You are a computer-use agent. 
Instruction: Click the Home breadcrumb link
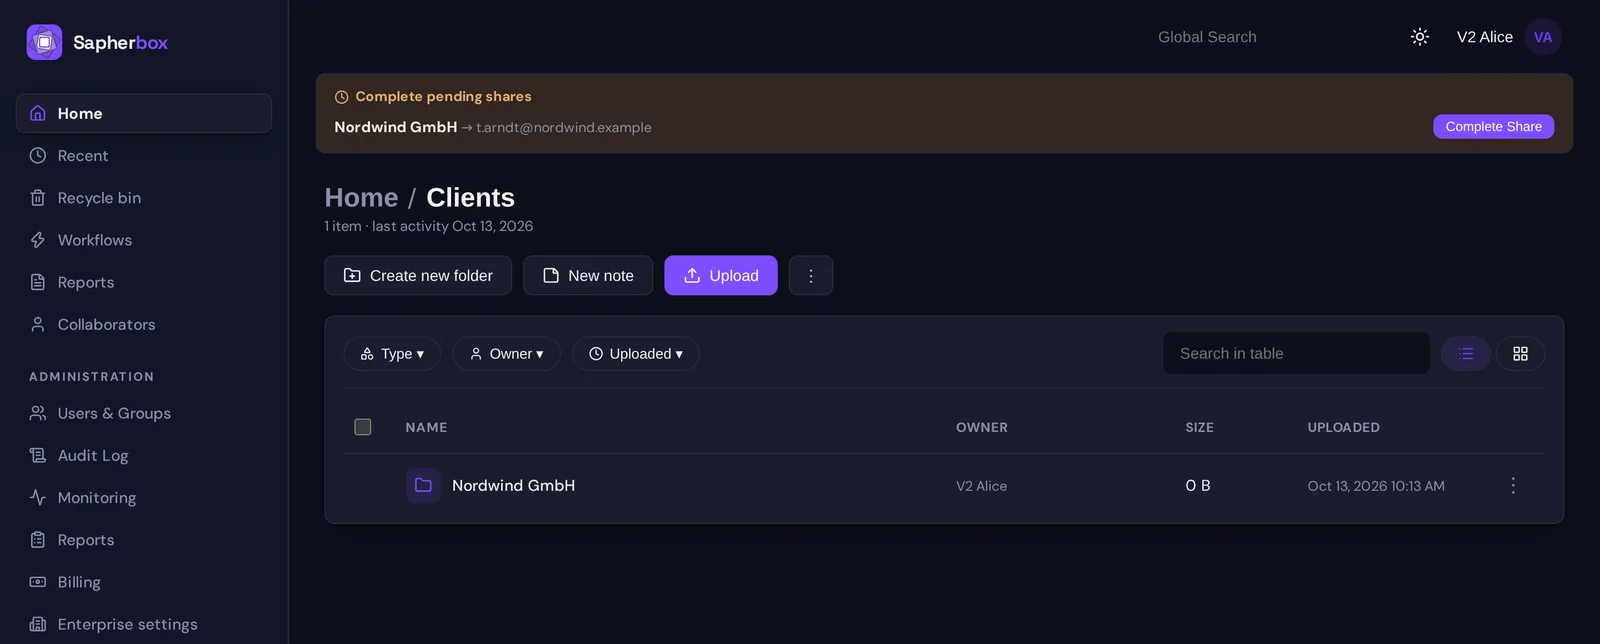pos(361,198)
